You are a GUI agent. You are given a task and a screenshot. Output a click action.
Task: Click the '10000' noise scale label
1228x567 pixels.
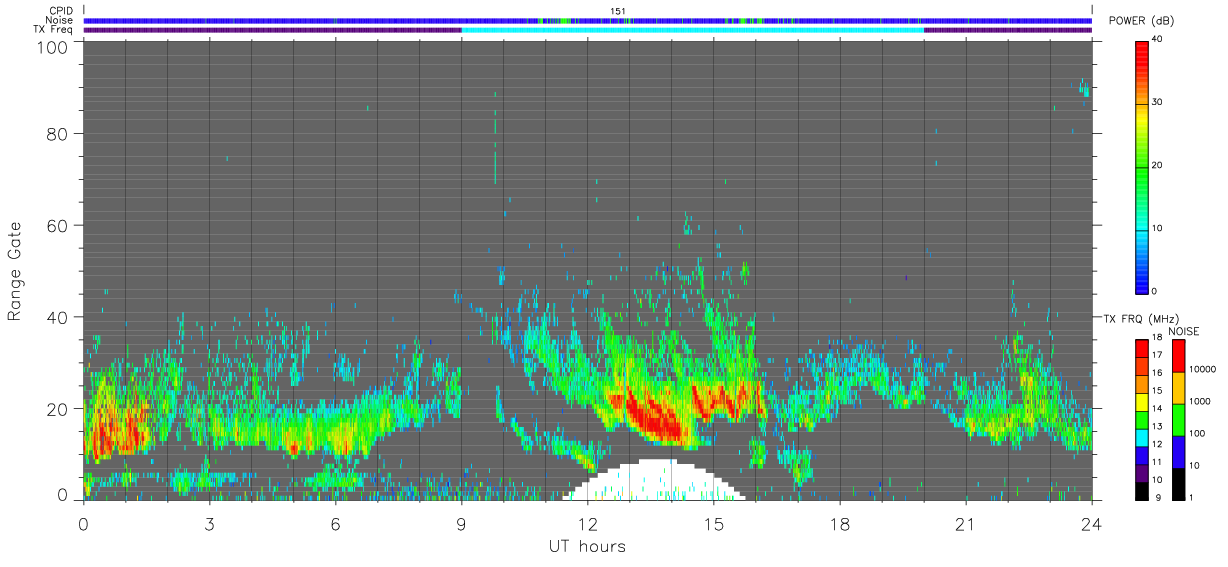tap(1201, 369)
